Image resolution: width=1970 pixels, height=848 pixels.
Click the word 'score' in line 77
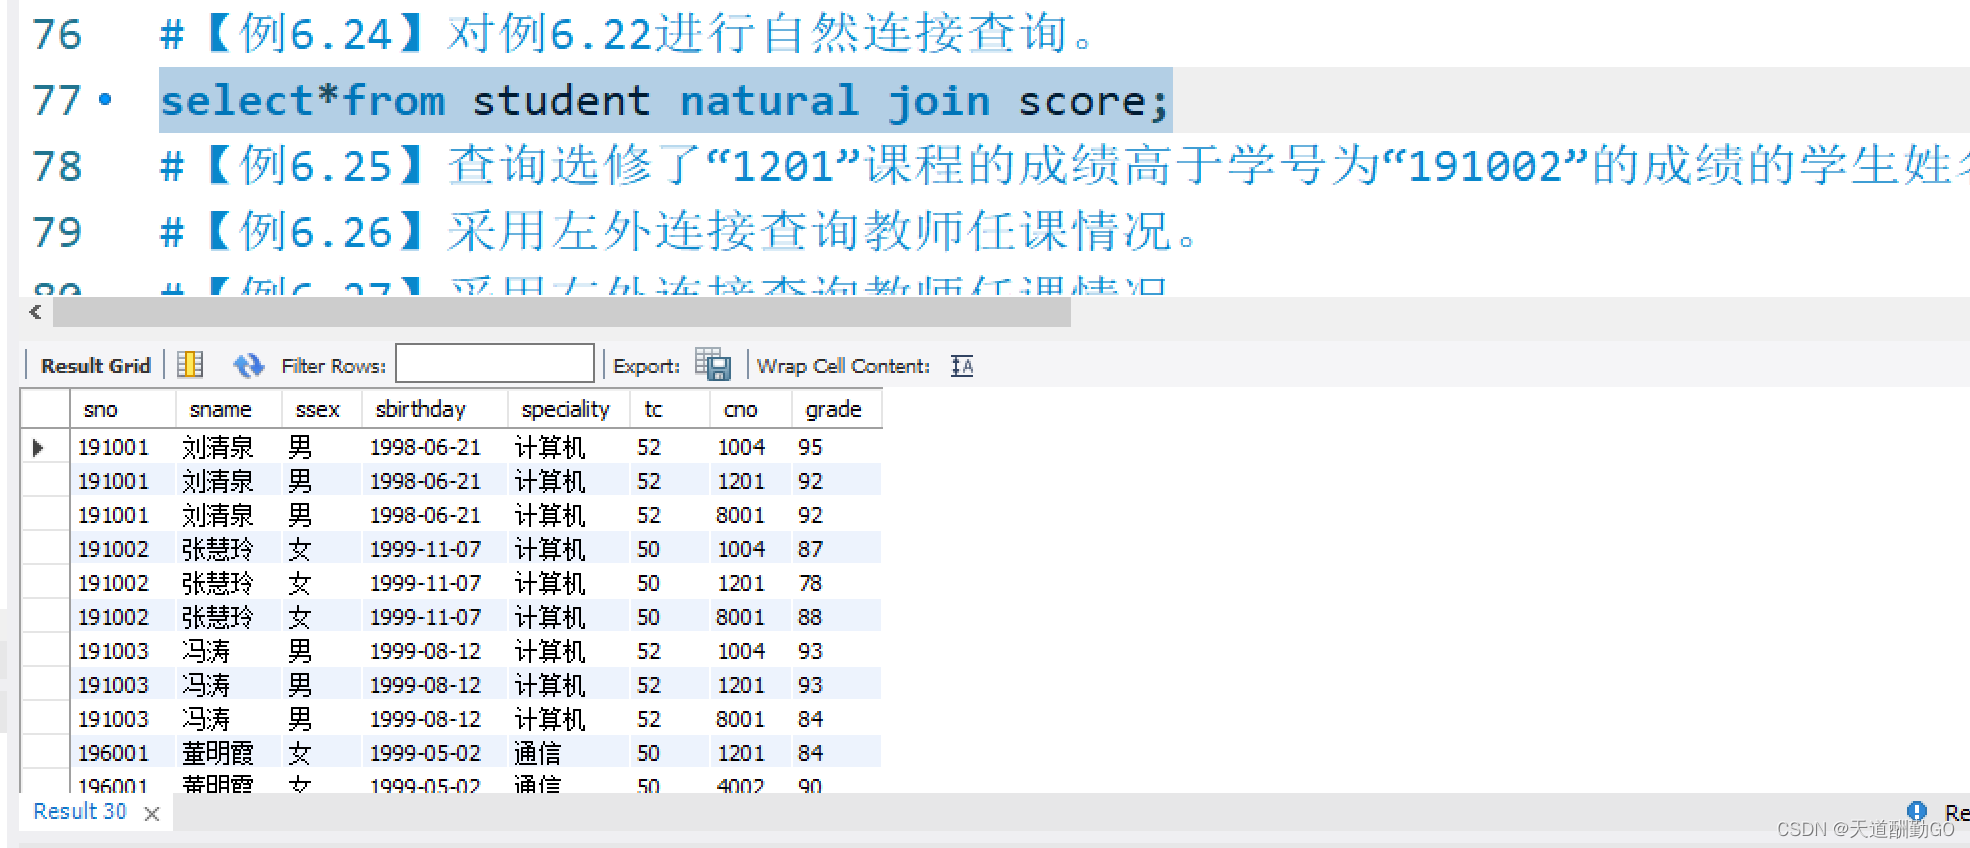point(1082,102)
